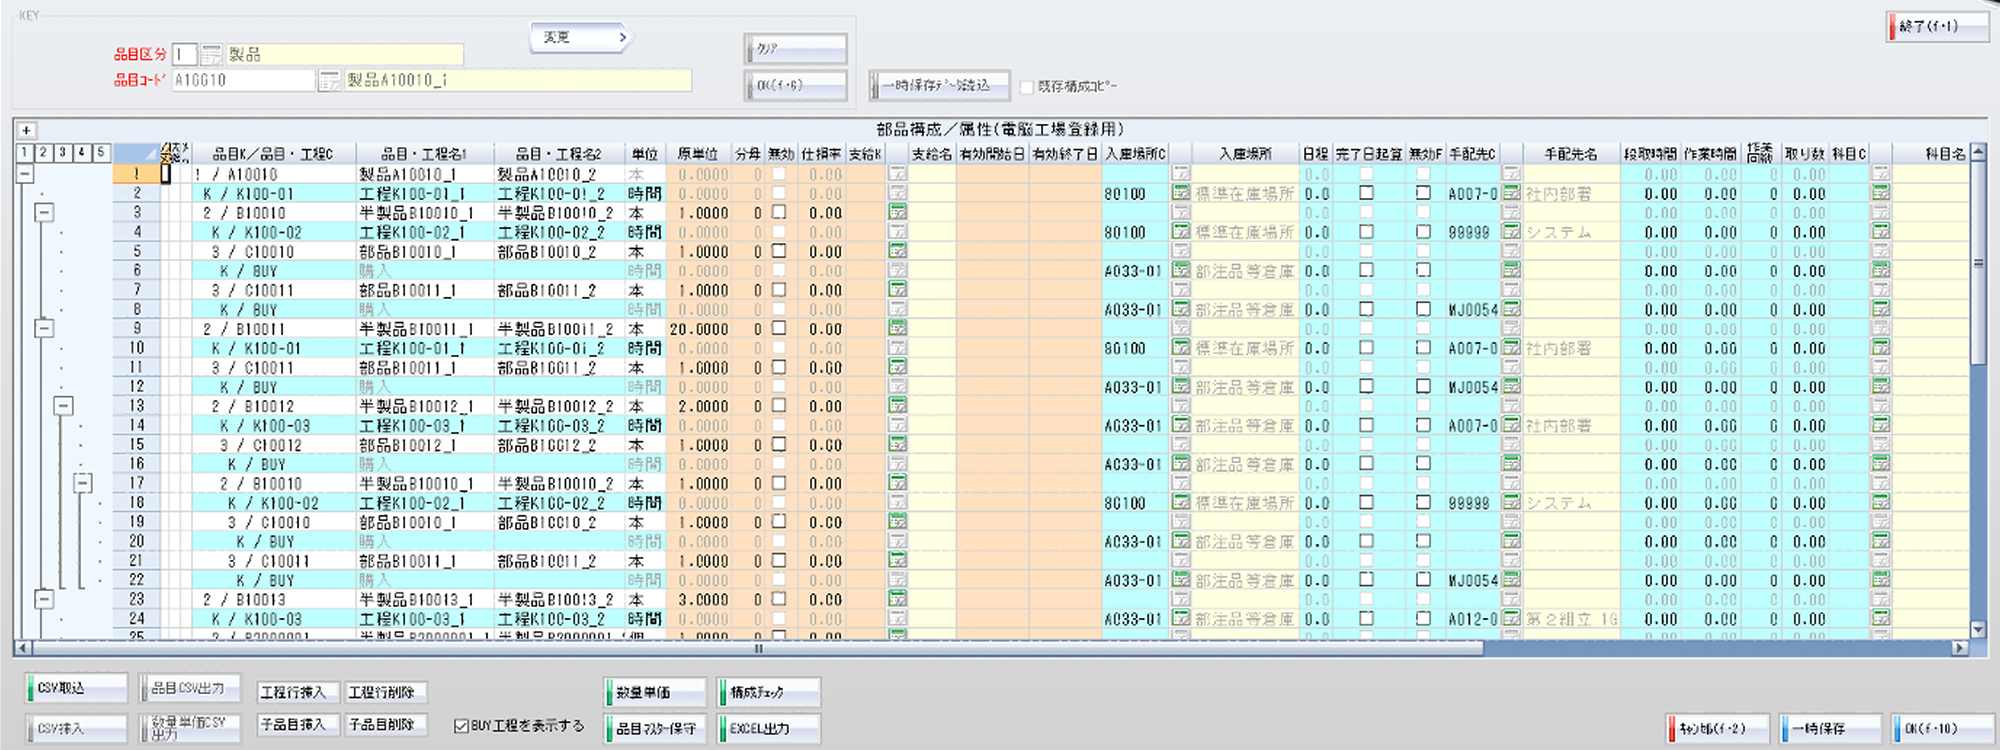Collapse tree node for row 3 B10010

click(44, 212)
